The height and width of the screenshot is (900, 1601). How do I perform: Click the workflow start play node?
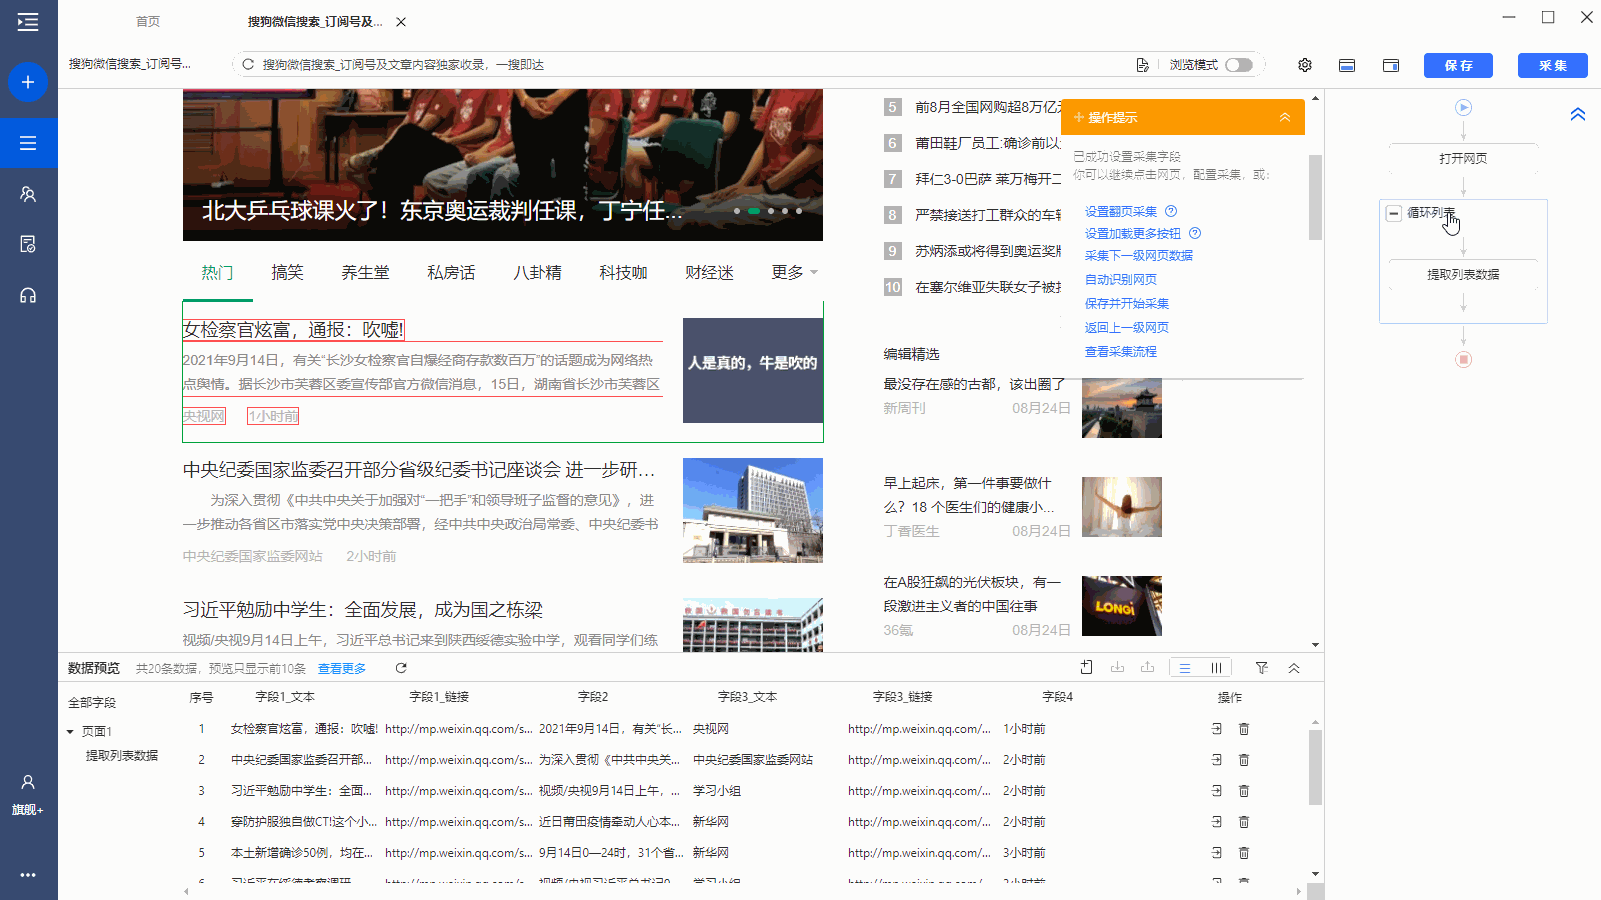click(x=1463, y=107)
